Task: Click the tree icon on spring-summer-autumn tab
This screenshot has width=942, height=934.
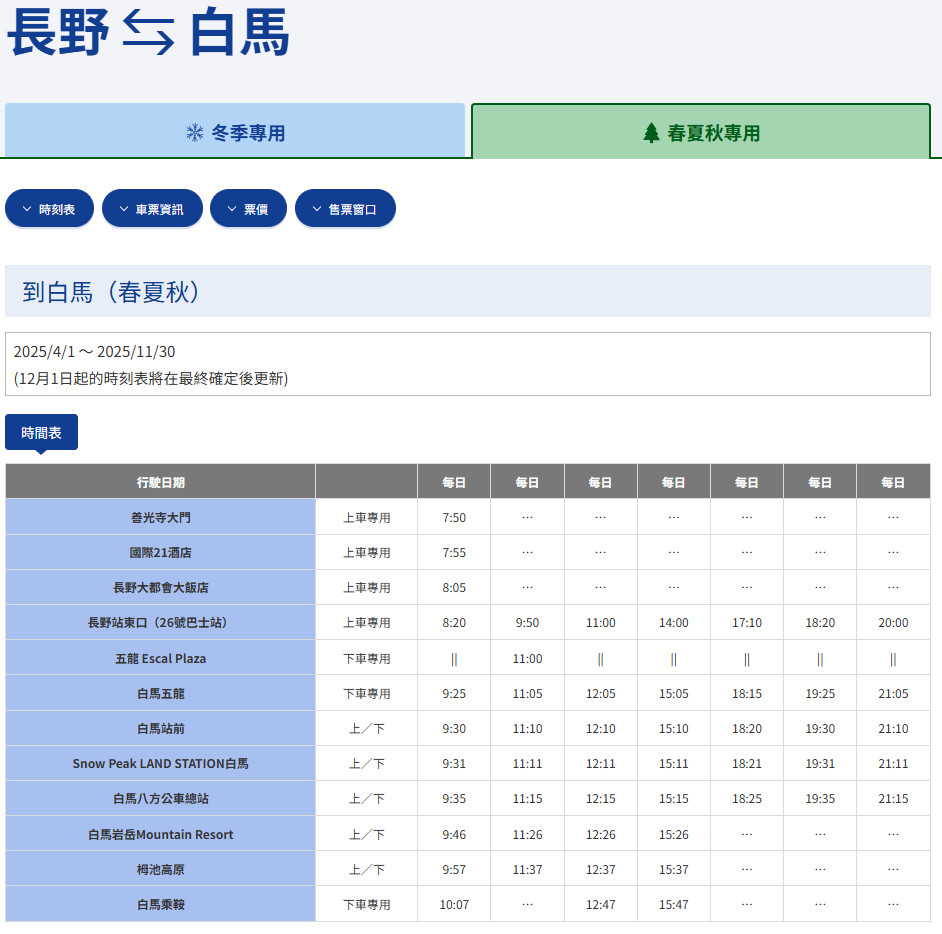Action: coord(651,133)
